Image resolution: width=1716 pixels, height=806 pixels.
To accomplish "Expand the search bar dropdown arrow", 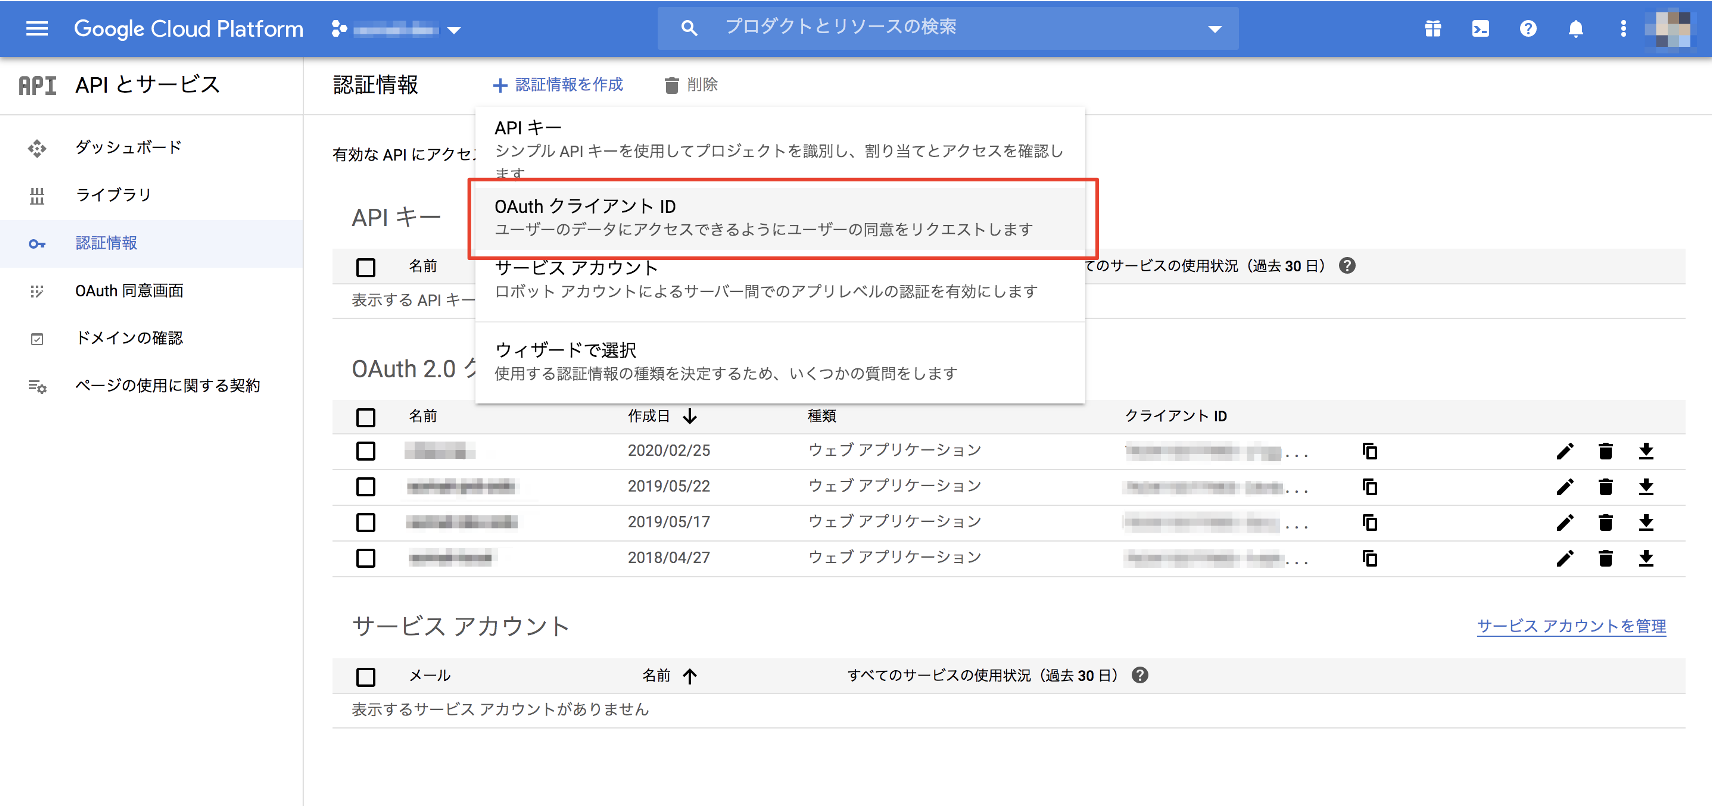I will 1215,29.
